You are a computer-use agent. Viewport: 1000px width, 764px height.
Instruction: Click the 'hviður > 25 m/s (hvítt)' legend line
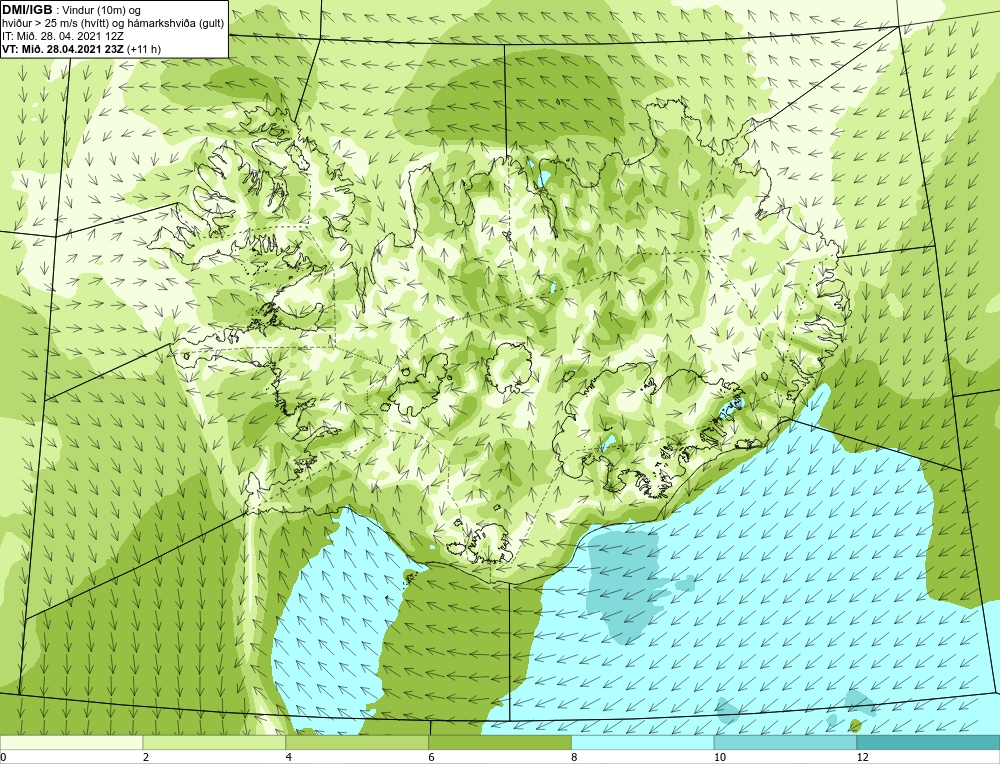112,24
